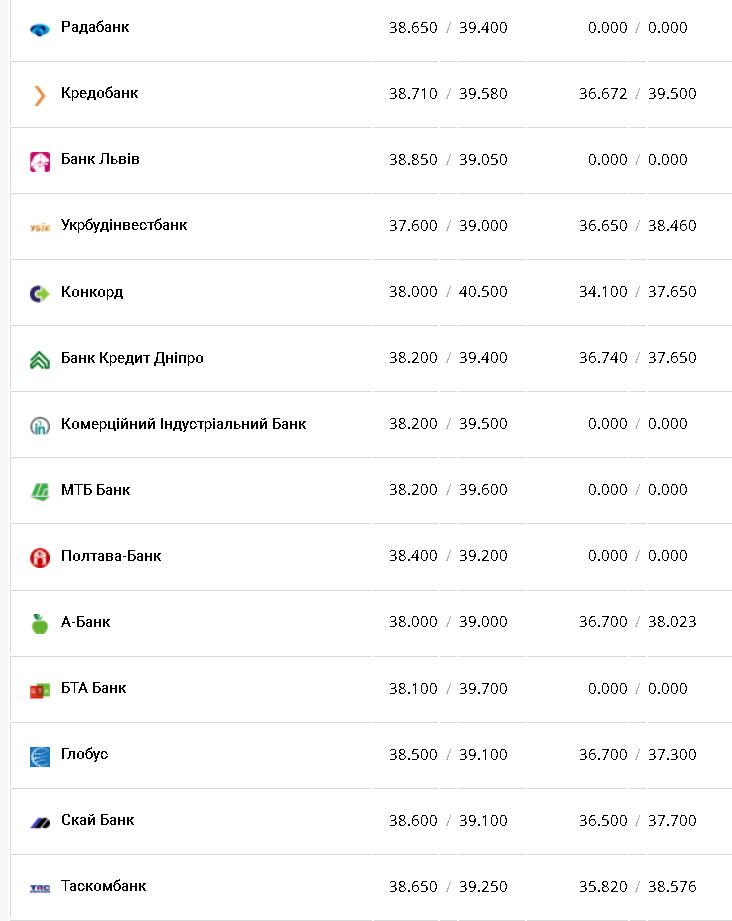Select Конкорд rate 38.000 / 40.500

[x=448, y=292]
